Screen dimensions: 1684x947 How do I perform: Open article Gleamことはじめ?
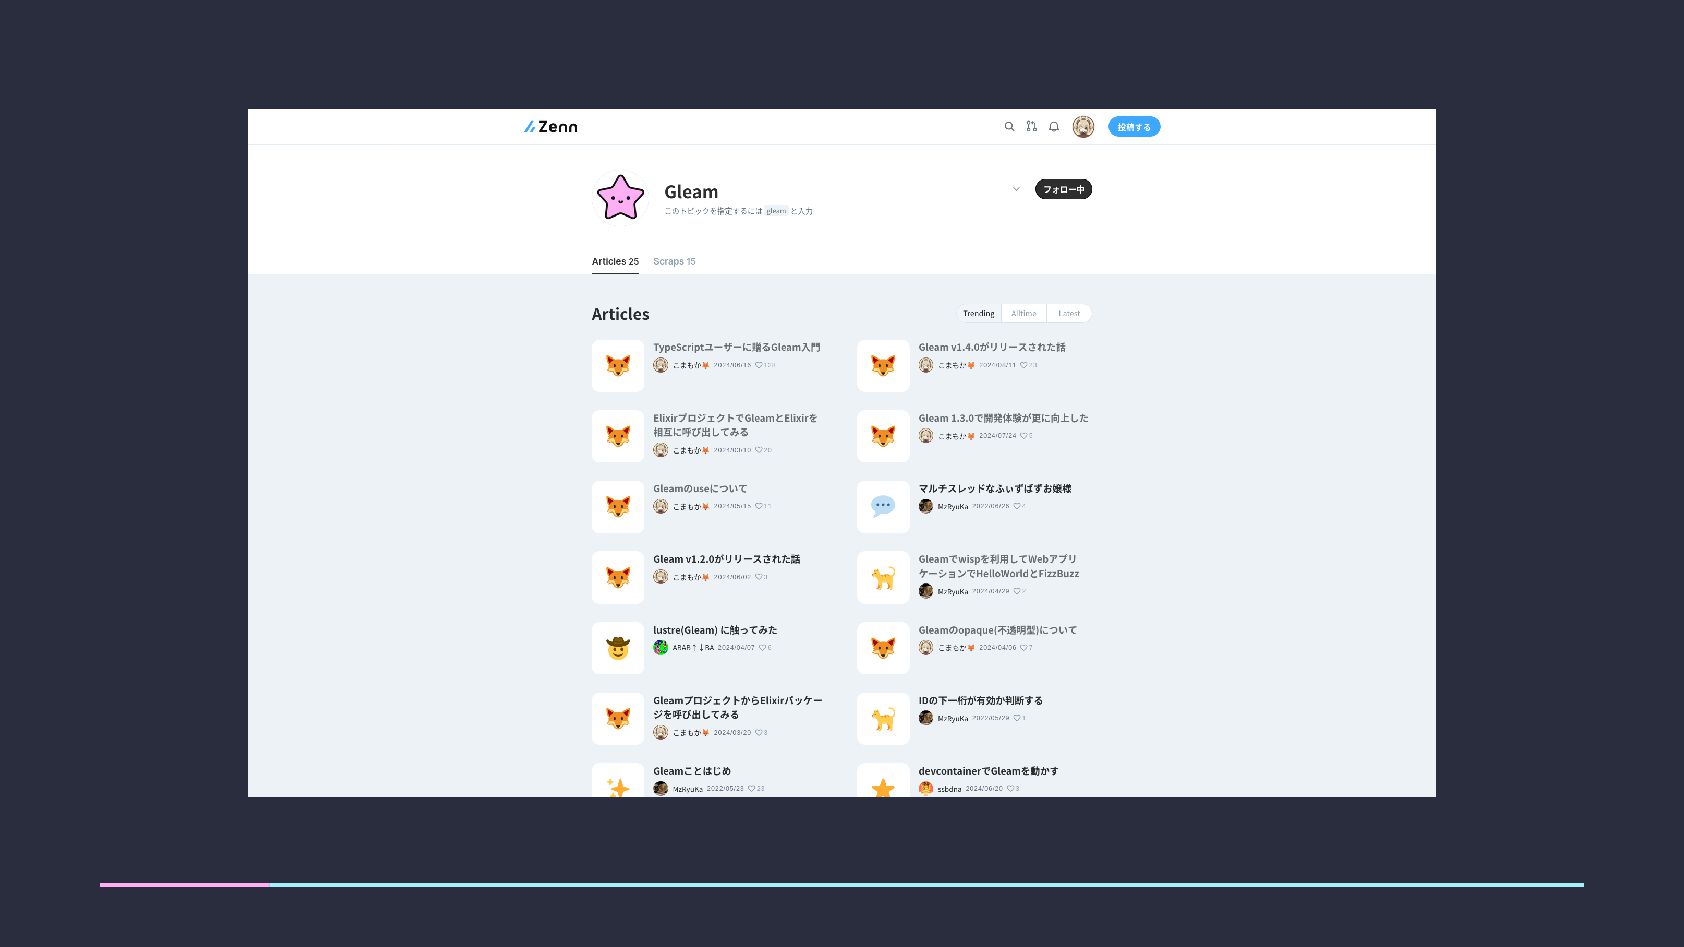[x=692, y=771]
